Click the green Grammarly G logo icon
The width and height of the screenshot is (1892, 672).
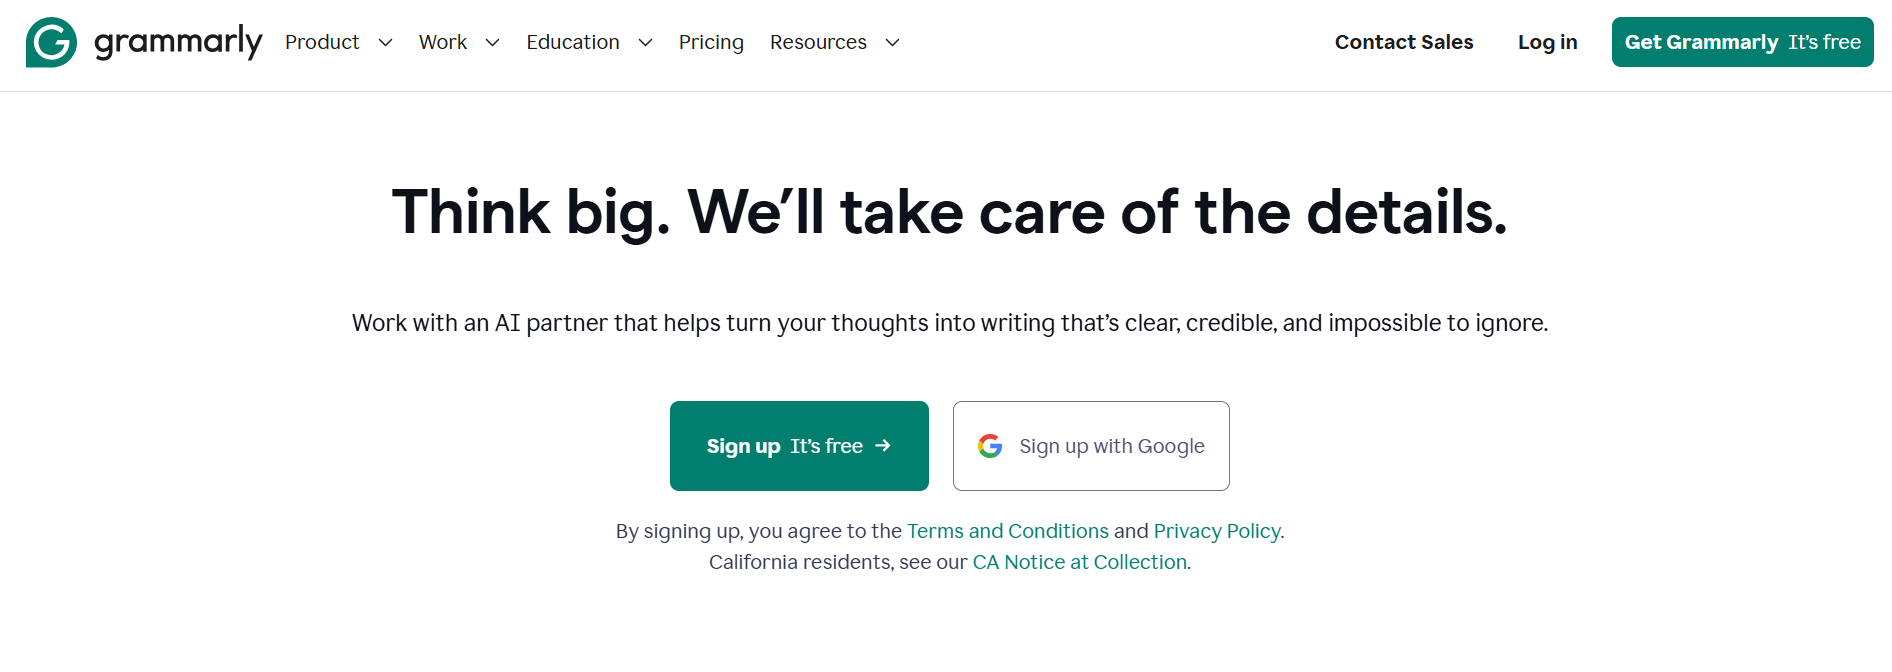coord(51,42)
